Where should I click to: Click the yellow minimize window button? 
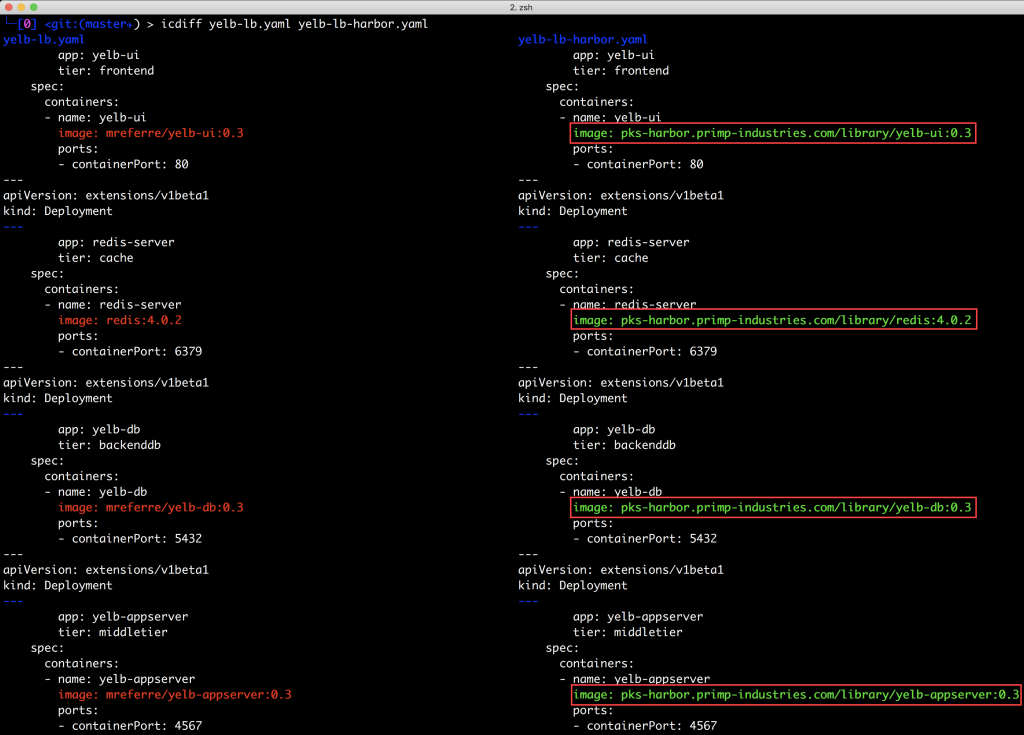coord(21,7)
